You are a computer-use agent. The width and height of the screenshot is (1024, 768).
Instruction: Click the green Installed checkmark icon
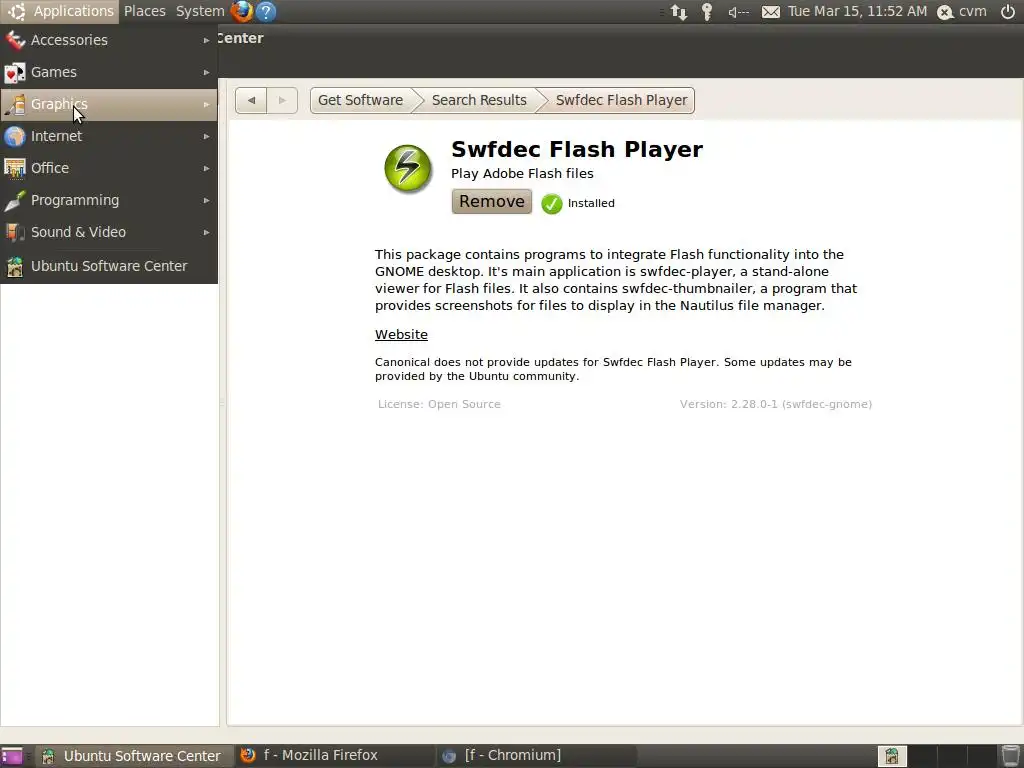552,204
